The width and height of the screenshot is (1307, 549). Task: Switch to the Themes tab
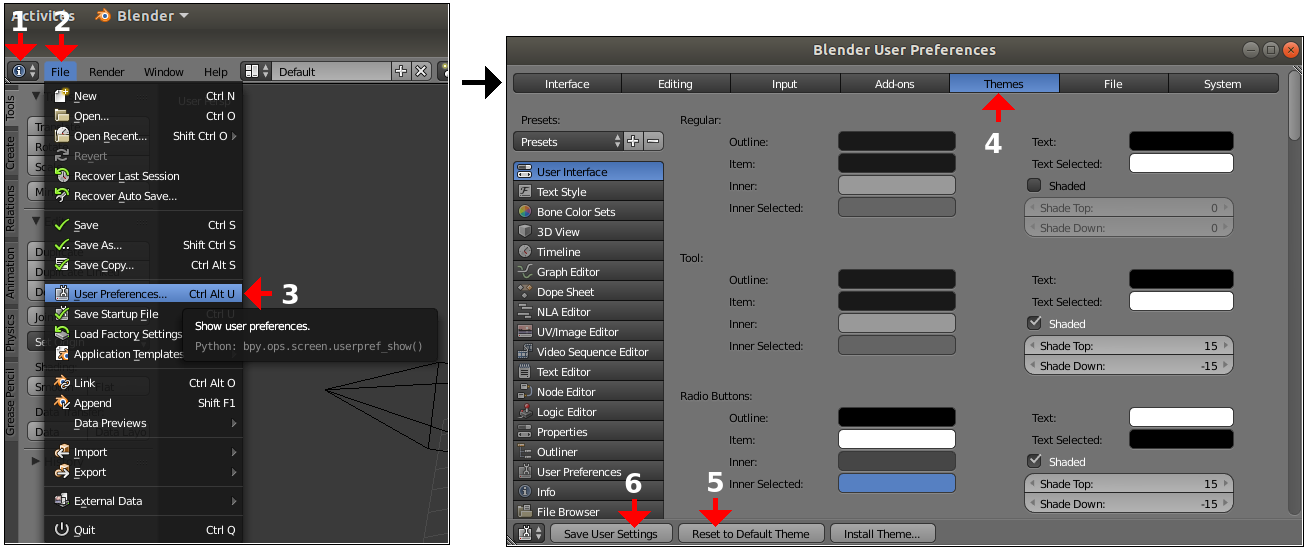coord(1004,84)
